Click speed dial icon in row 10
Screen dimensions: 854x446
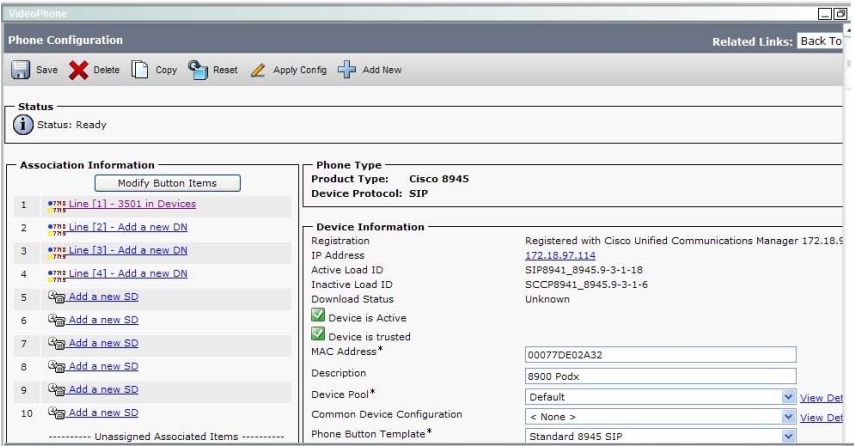point(57,413)
